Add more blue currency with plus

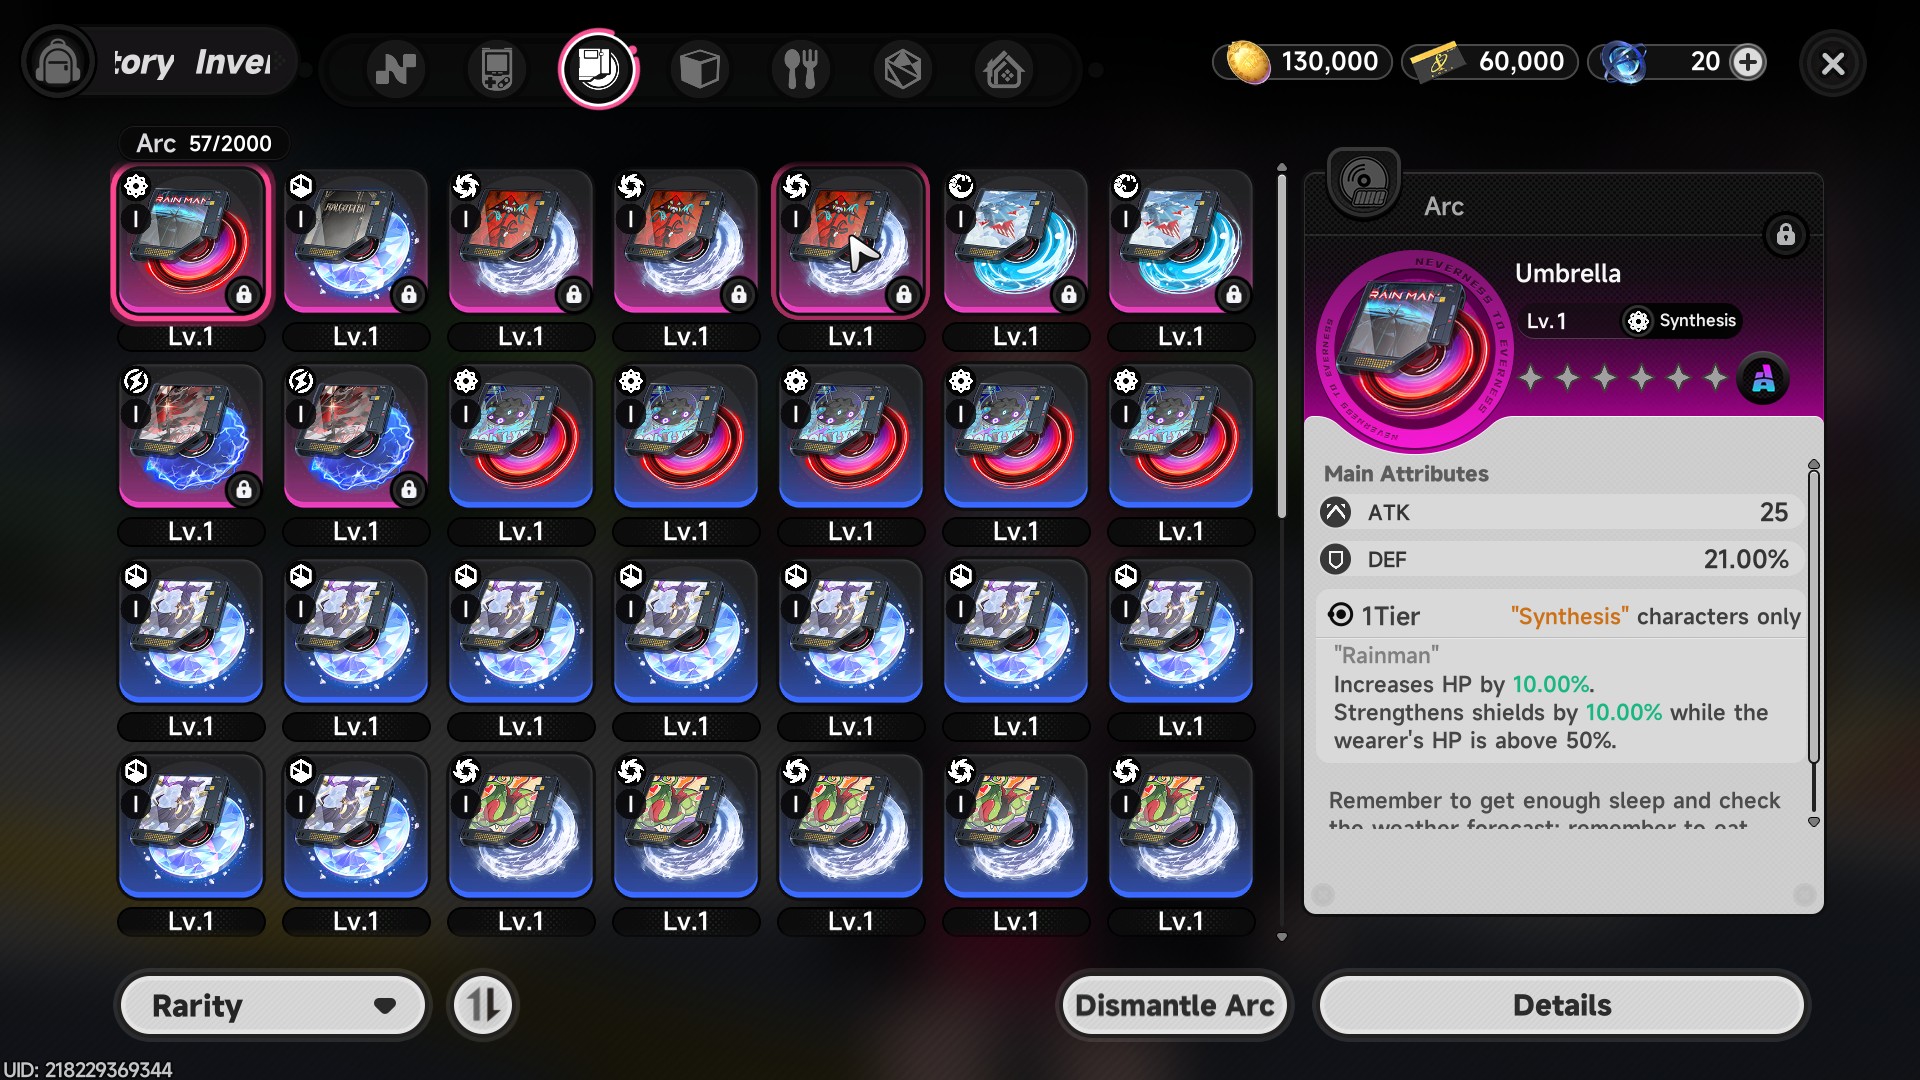point(1747,62)
